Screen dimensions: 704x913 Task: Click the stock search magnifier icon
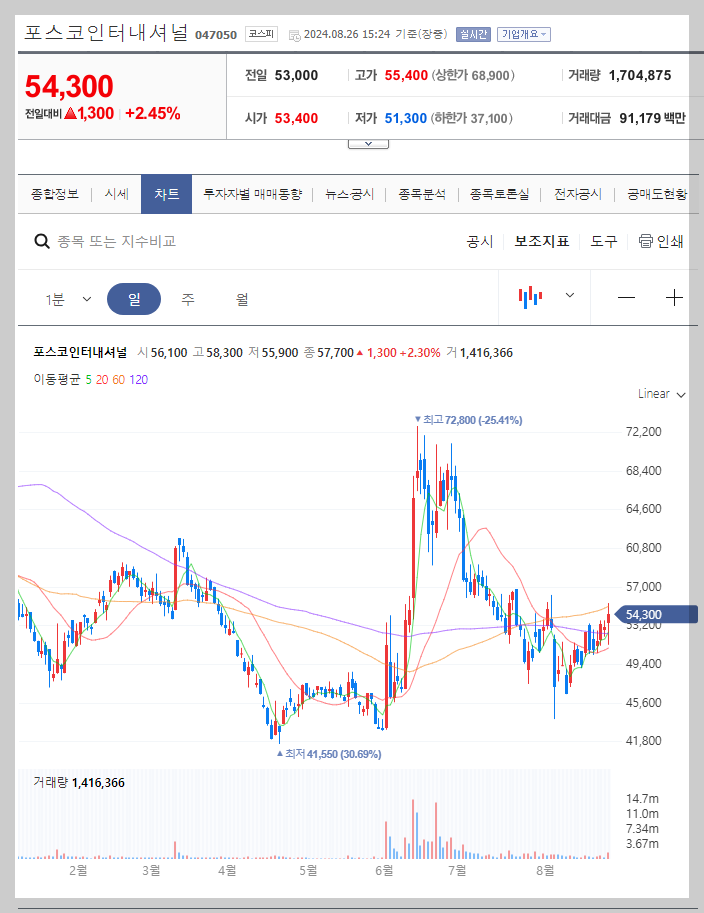[x=42, y=241]
